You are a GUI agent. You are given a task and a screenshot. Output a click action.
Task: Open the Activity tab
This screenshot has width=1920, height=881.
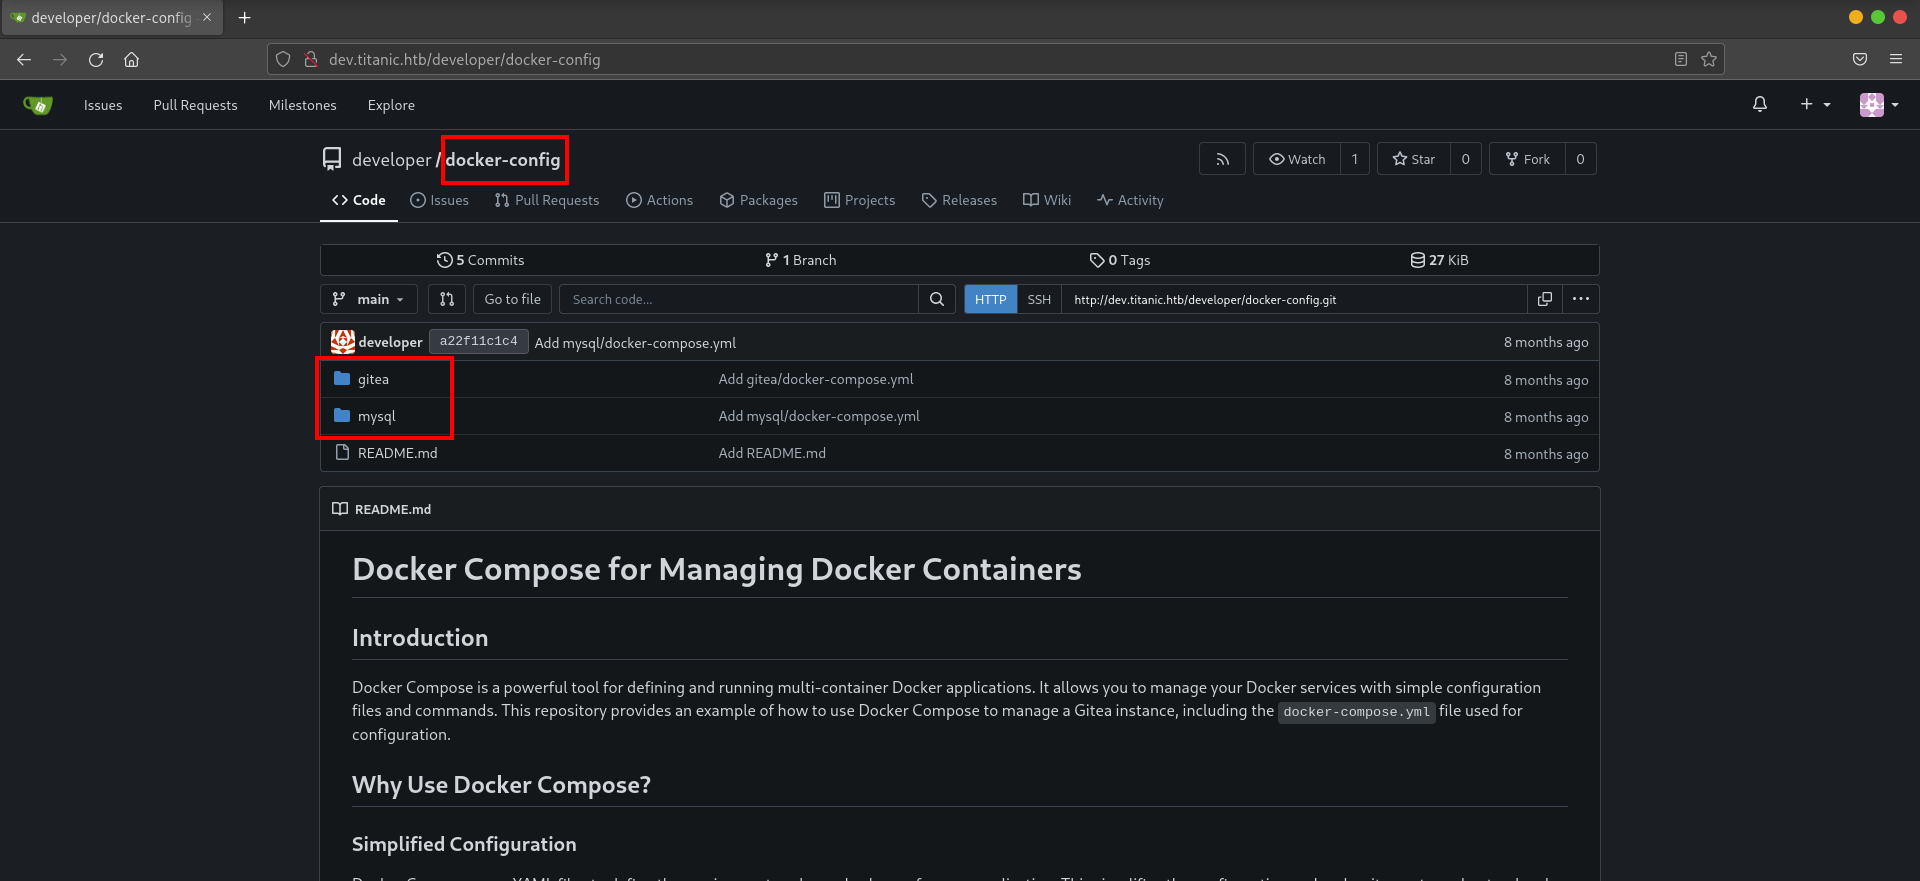tap(1130, 200)
